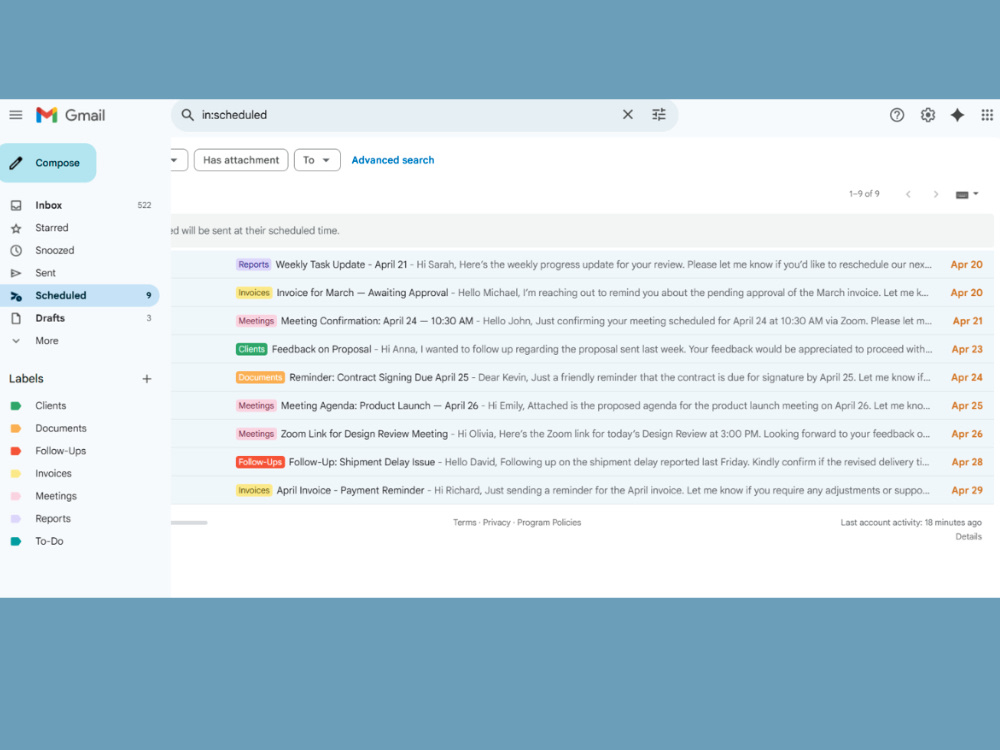Click in the in:scheduled search field
Screen dimensions: 1000x750
408,115
